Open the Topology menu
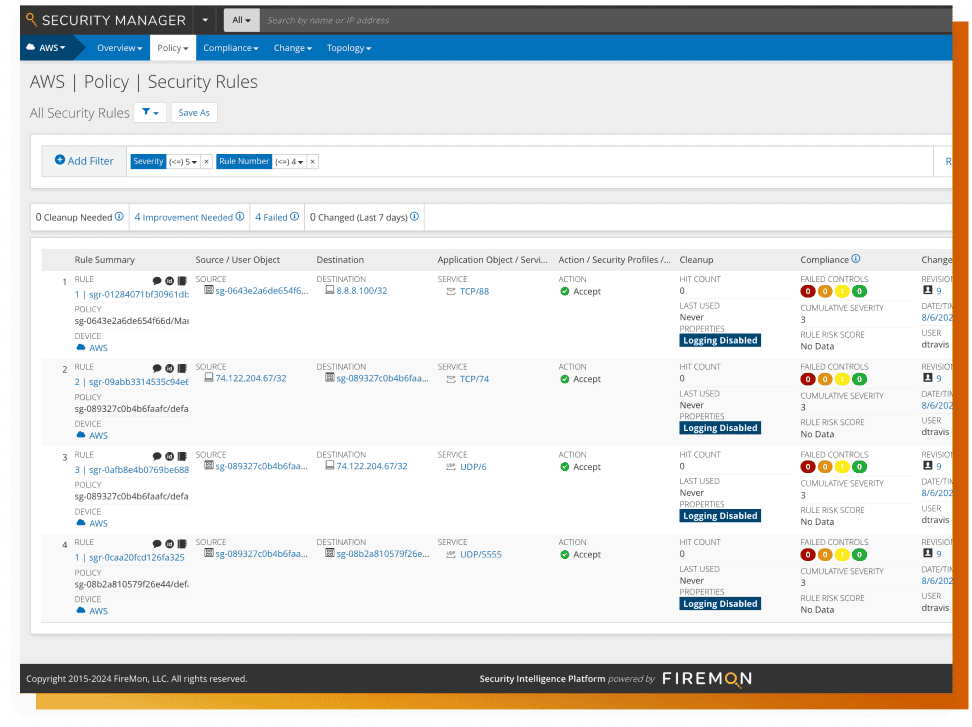The width and height of the screenshot is (972, 727). [x=348, y=48]
